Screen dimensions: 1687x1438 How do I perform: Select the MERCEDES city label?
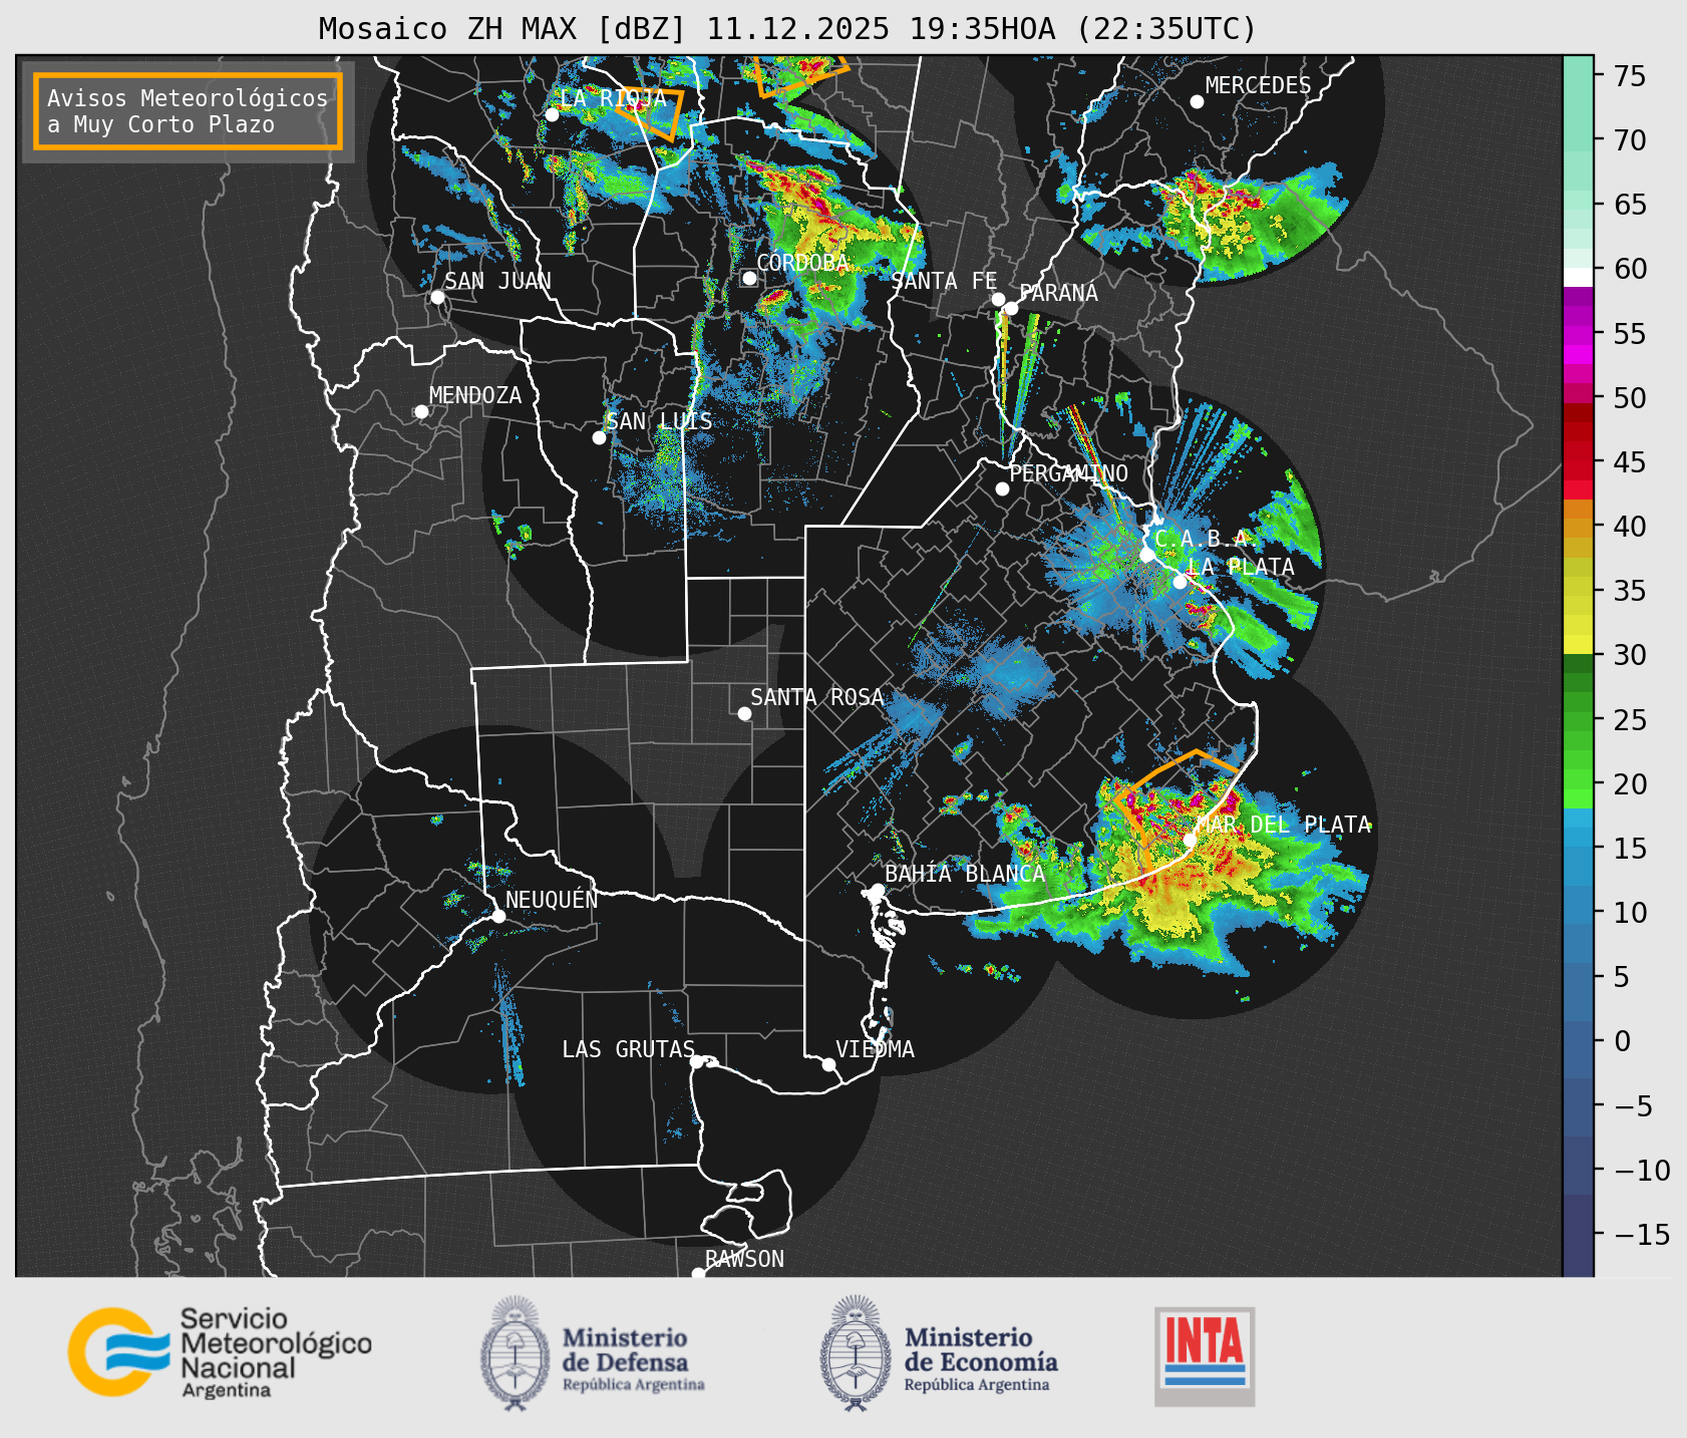click(1258, 86)
